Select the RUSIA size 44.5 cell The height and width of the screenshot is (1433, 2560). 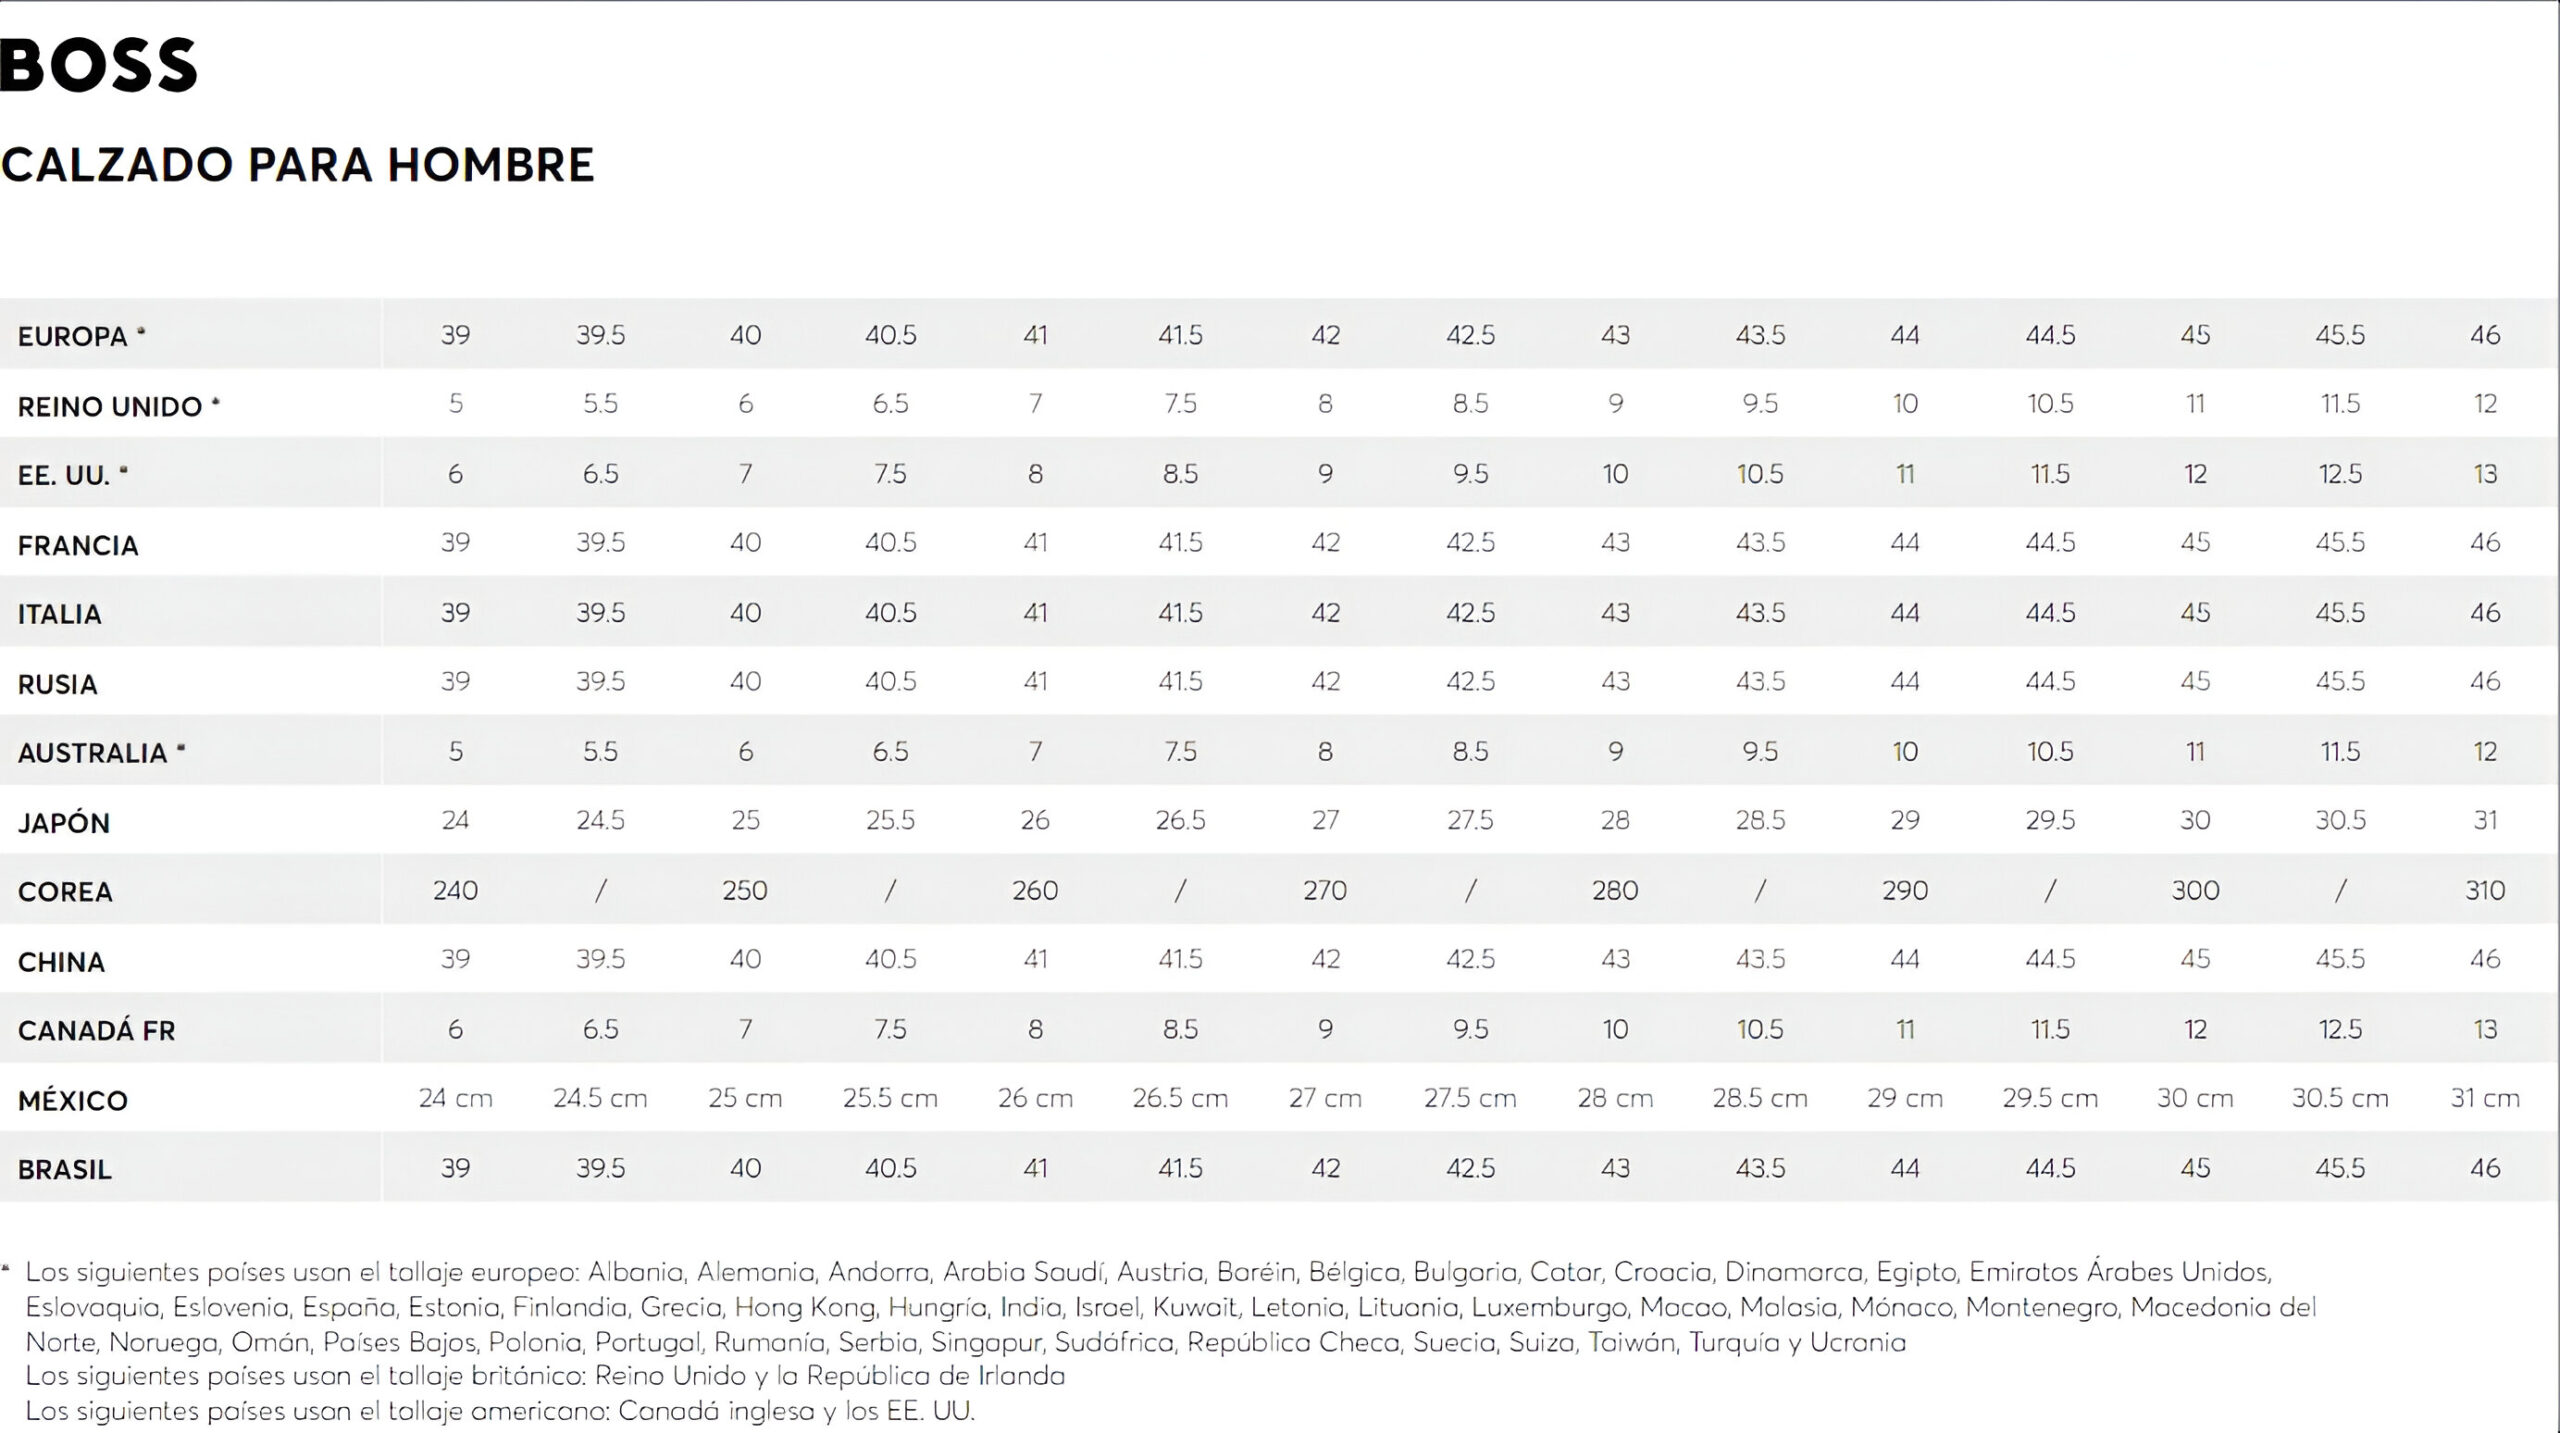tap(2050, 681)
